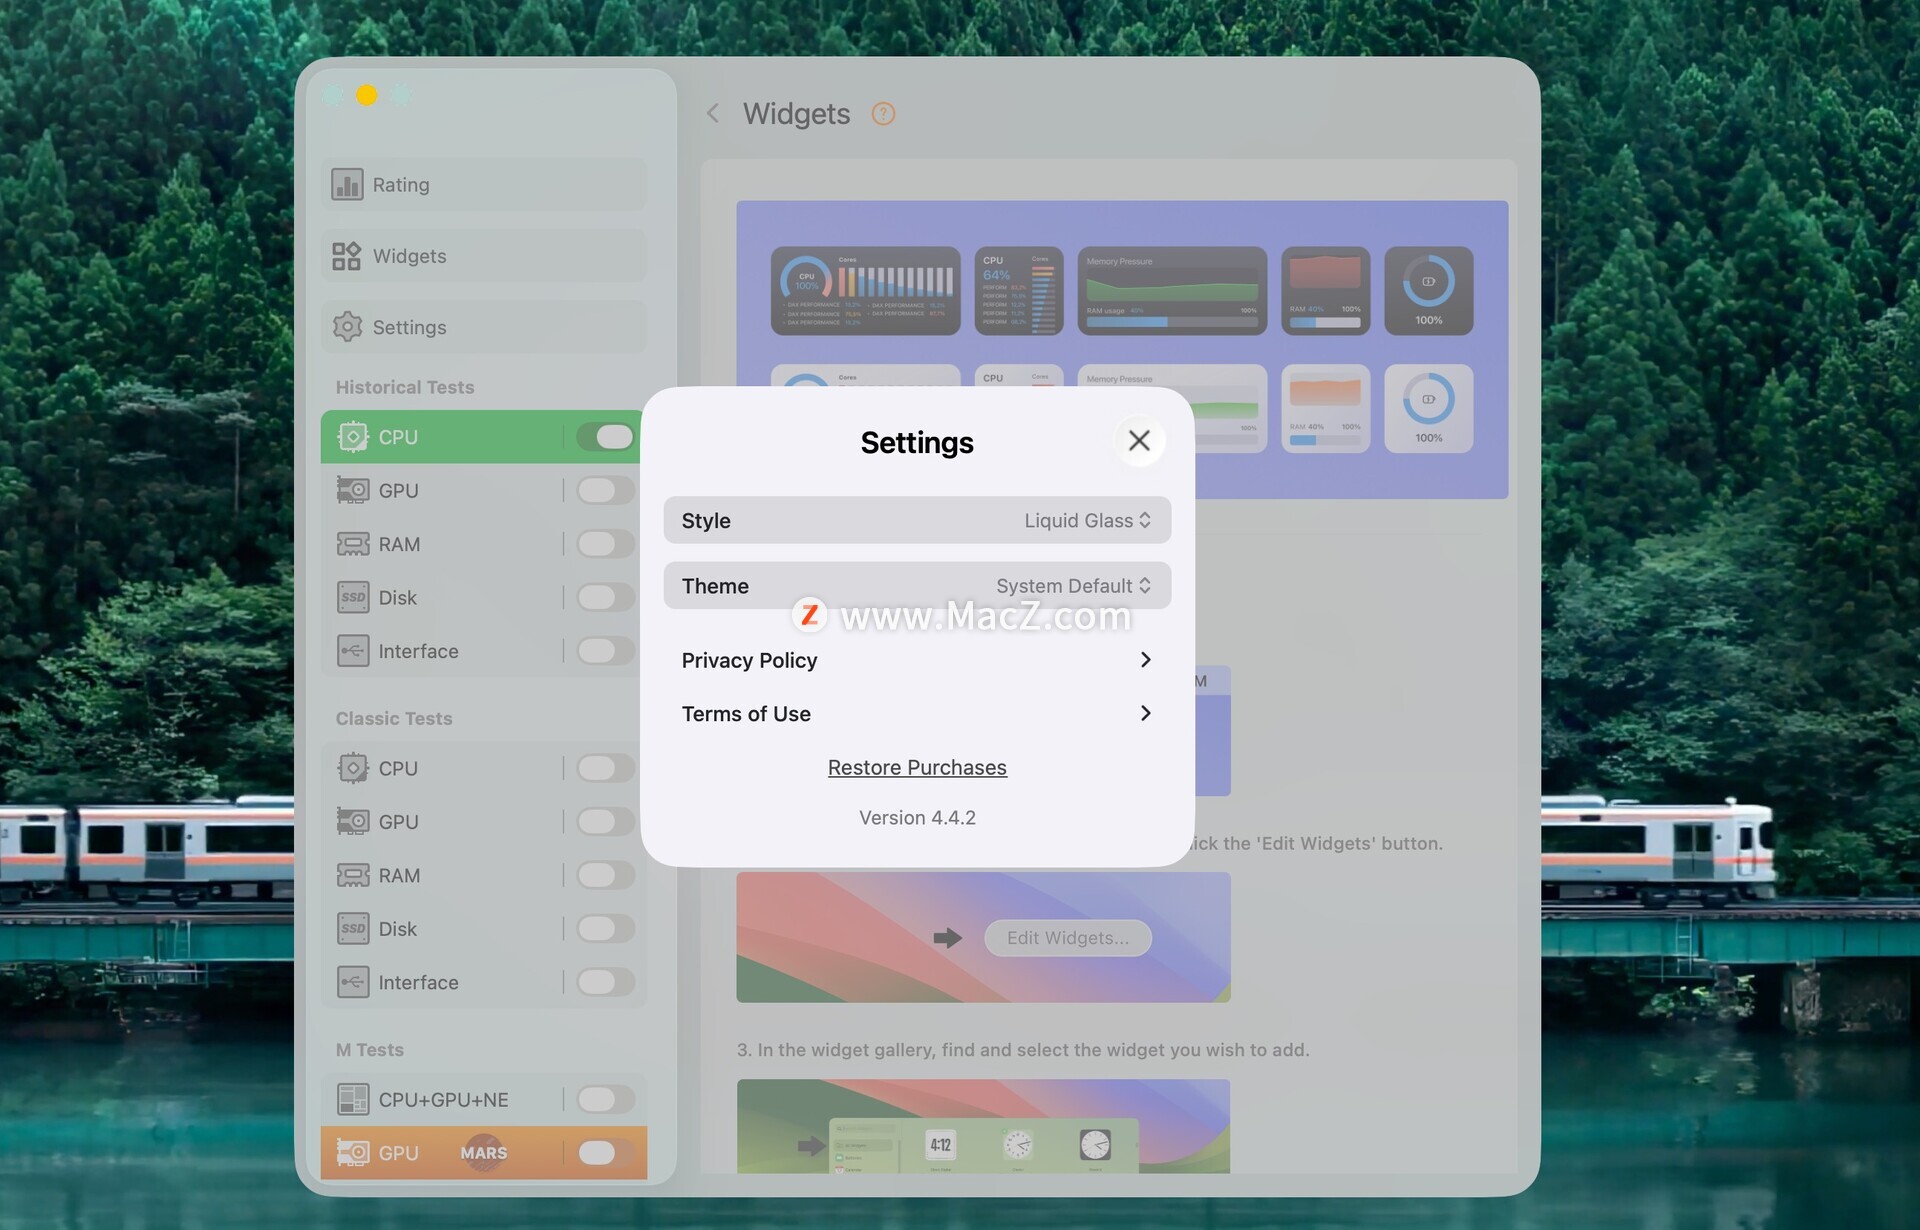
Task: Click the light 100% battery ring widget
Action: pyautogui.click(x=1428, y=408)
